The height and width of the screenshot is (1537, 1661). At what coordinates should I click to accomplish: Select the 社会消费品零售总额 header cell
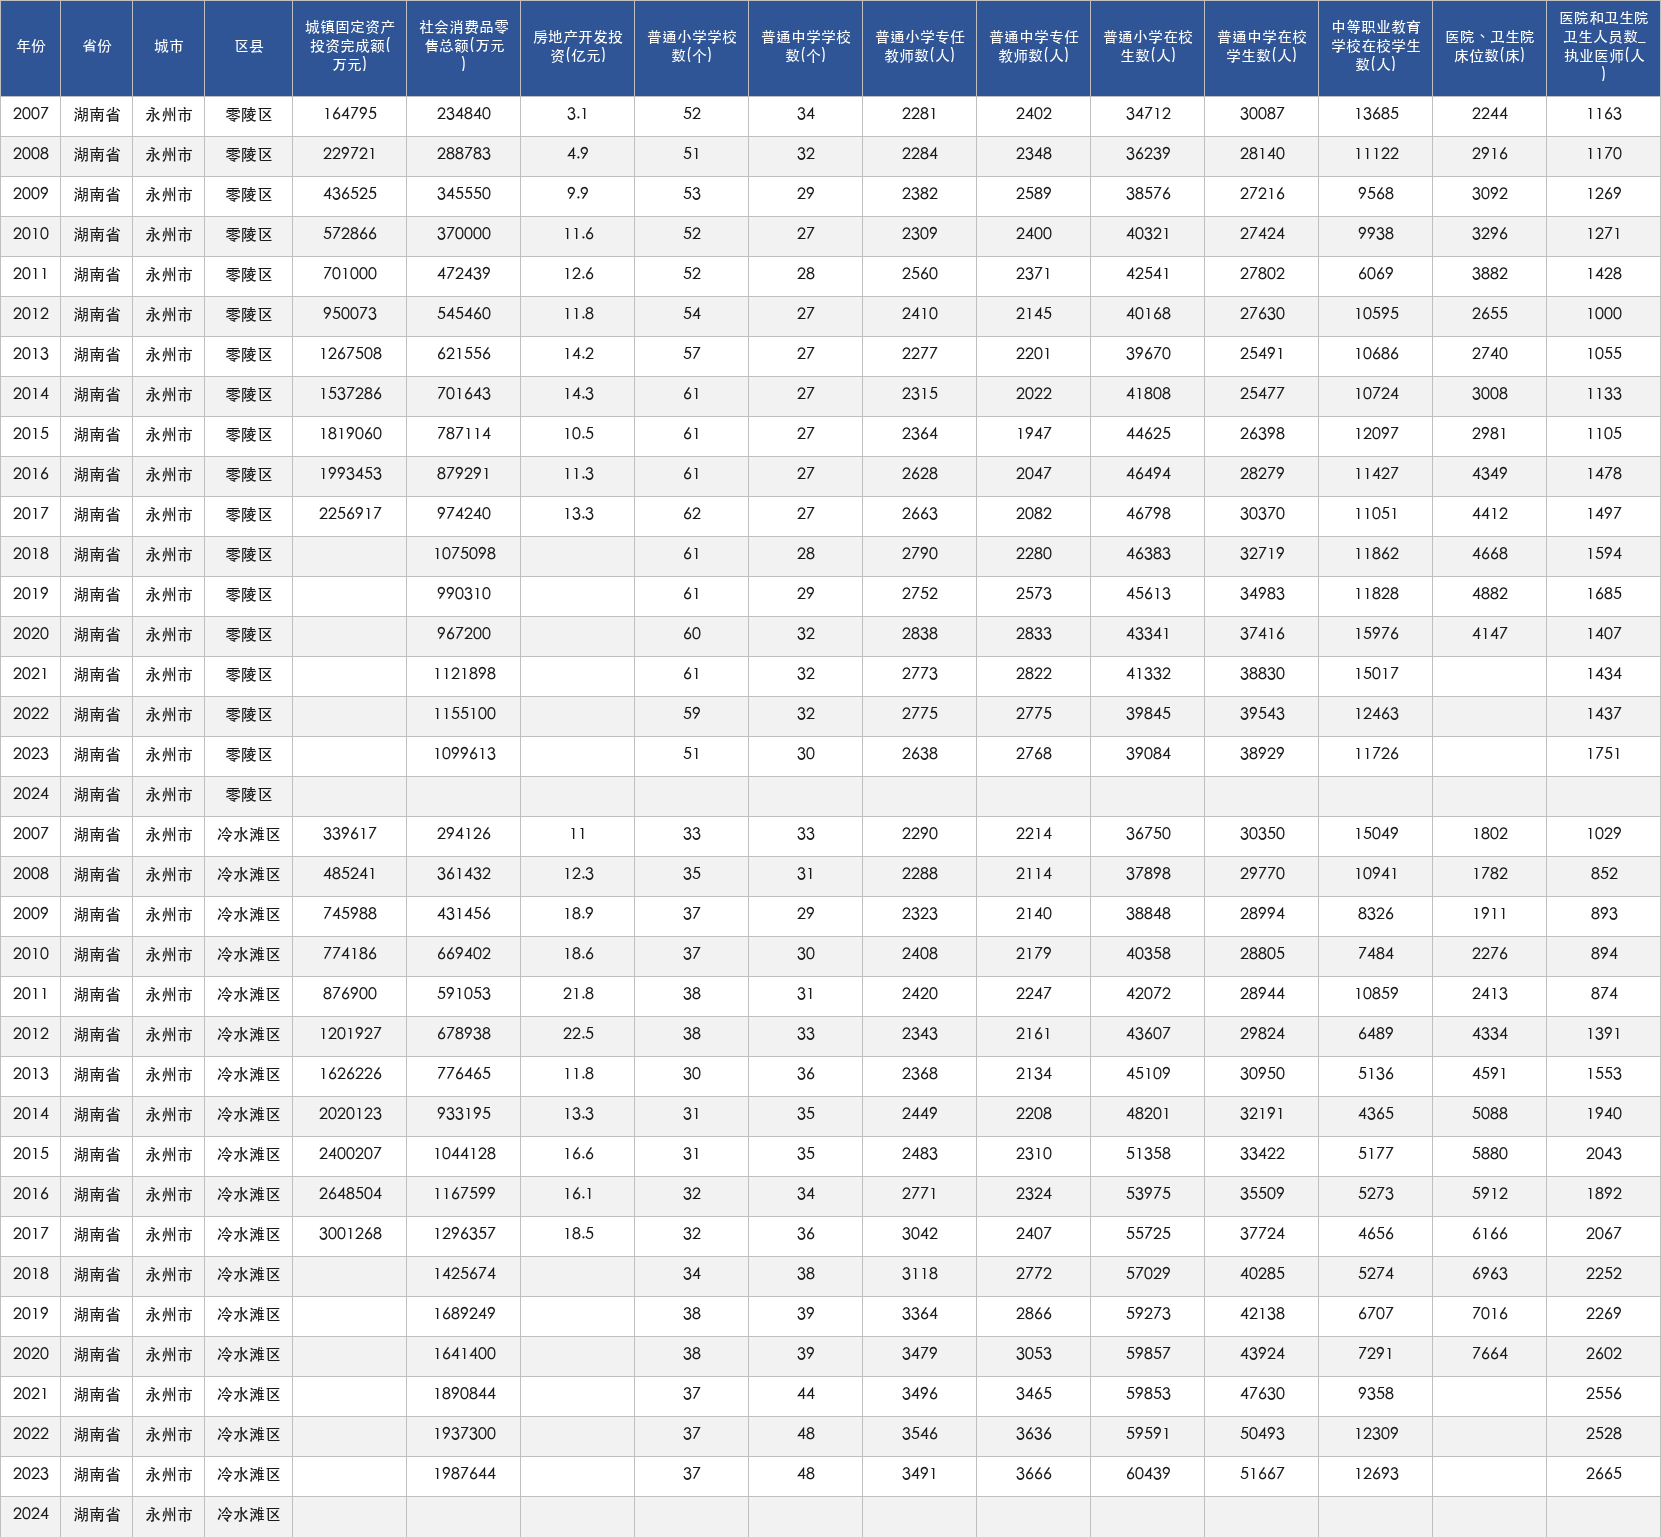pos(464,48)
